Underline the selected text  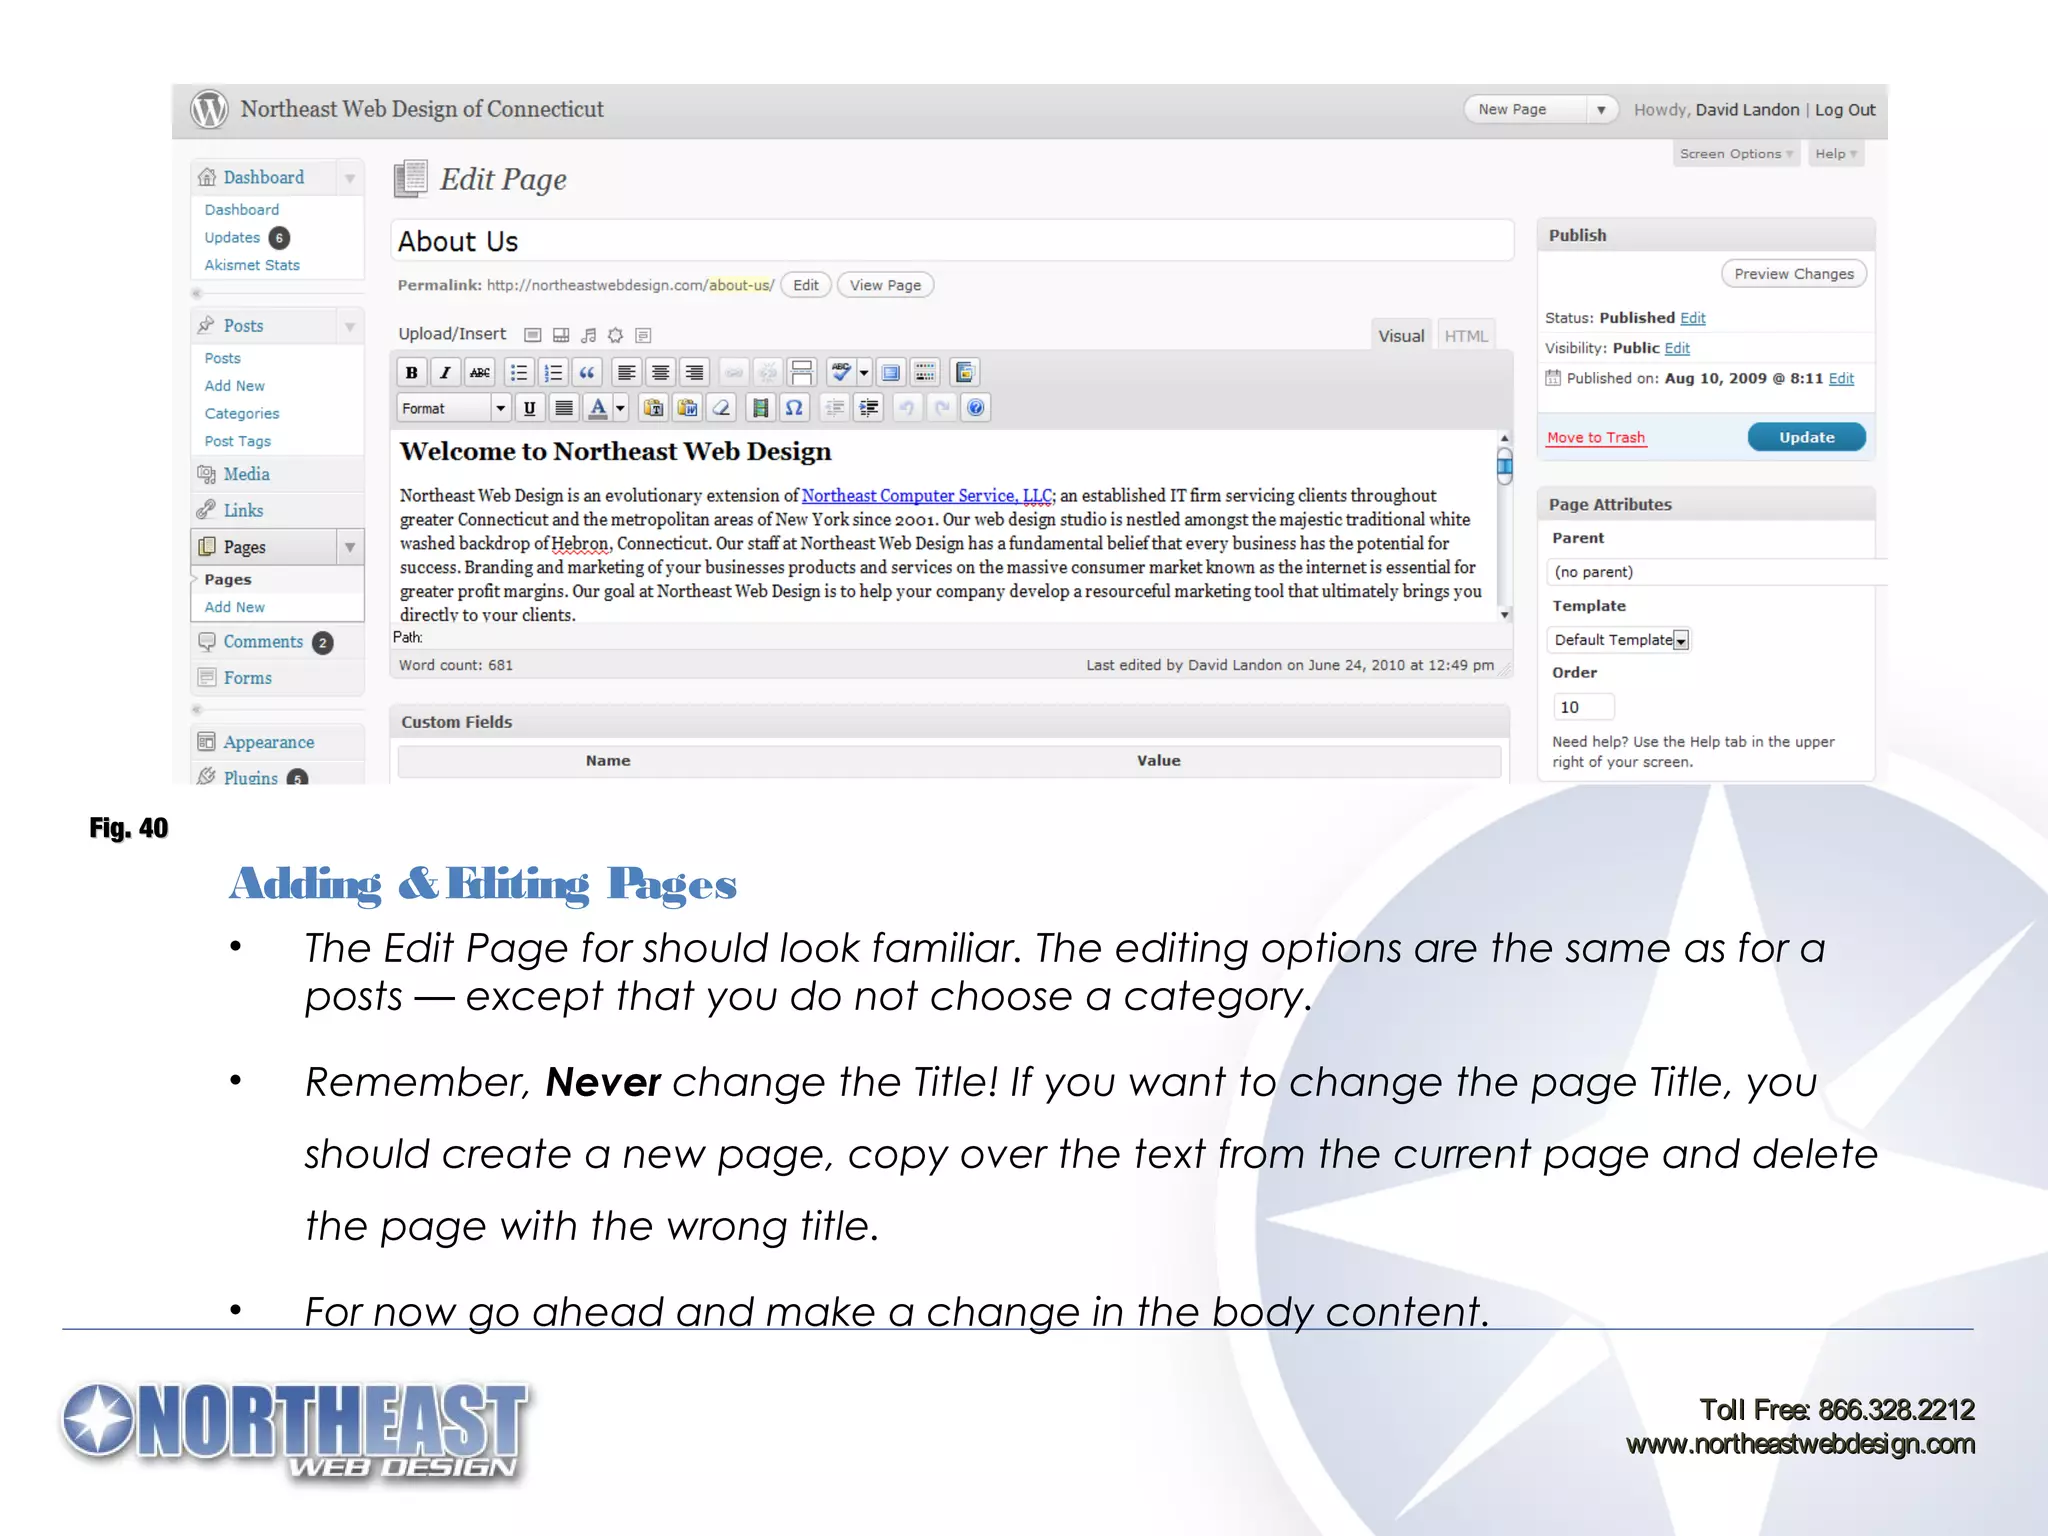529,408
